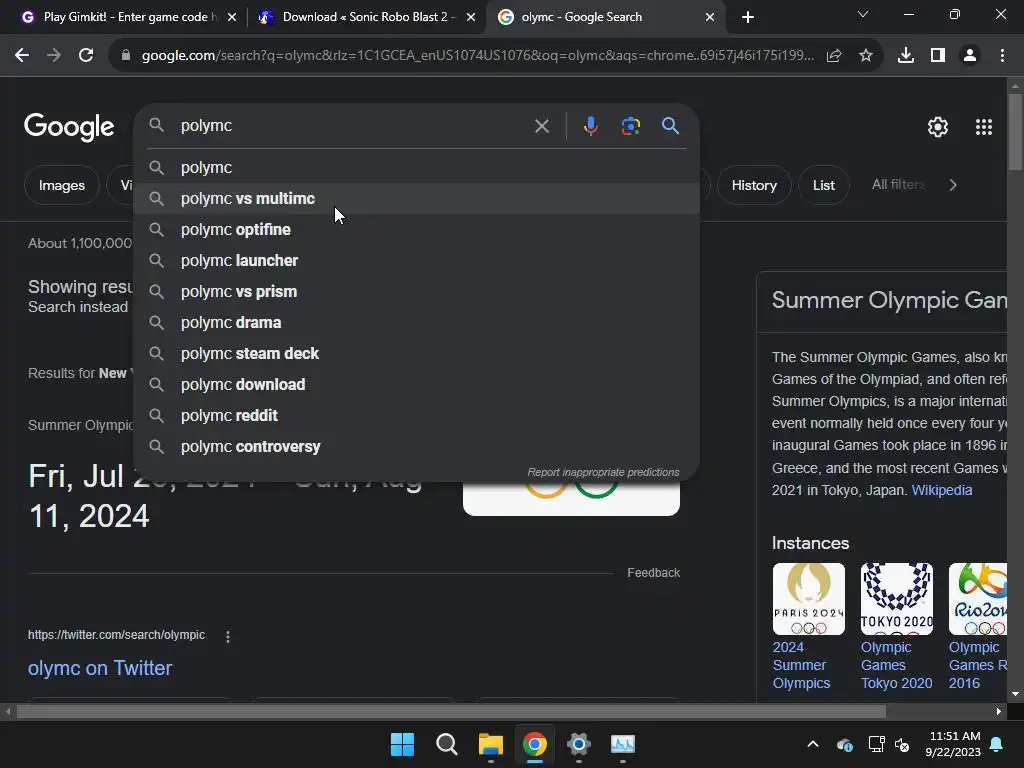Open the Wikipedia link in knowledge panel
This screenshot has height=768, width=1024.
point(942,490)
